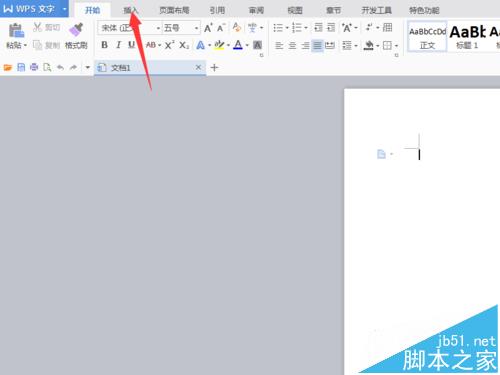The width and height of the screenshot is (500, 375).
Task: Click the Format Painter brush icon
Action: pyautogui.click(x=76, y=30)
